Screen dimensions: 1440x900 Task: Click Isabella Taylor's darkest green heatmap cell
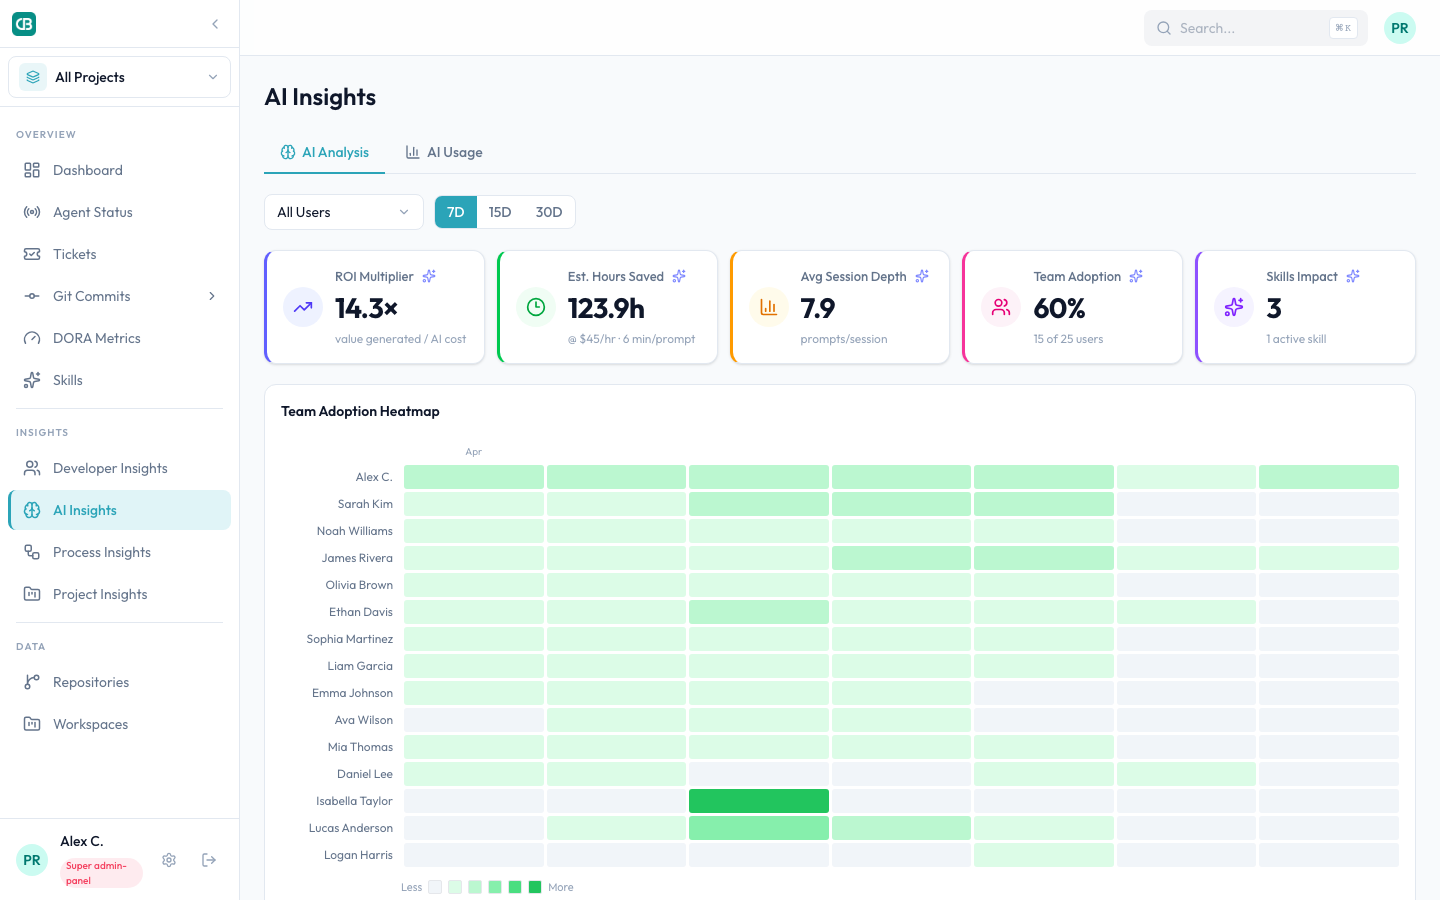tap(759, 801)
